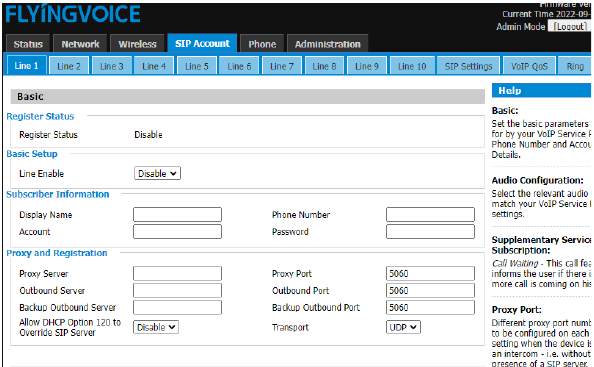The width and height of the screenshot is (594, 367).
Task: Focus the Phone Number input field
Action: (x=430, y=214)
